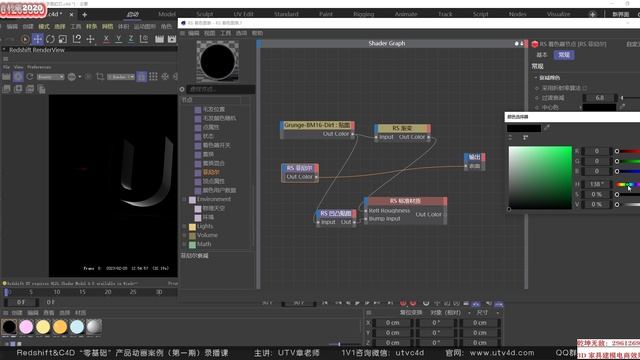Image resolution: width=640 pixels, height=360 pixels.
Task: Click the RenderView render clapper button
Action: [6, 77]
